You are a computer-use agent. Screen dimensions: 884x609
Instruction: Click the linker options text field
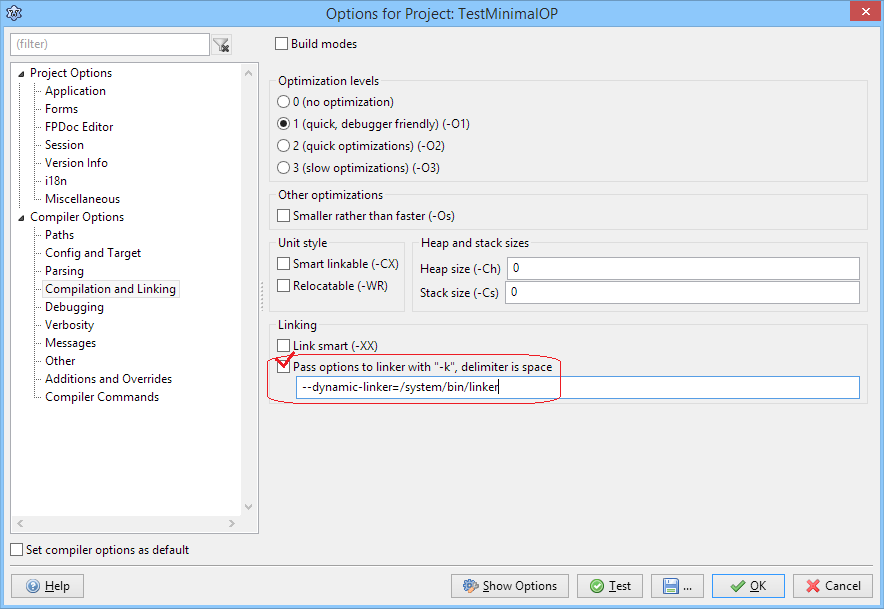[x=577, y=388]
